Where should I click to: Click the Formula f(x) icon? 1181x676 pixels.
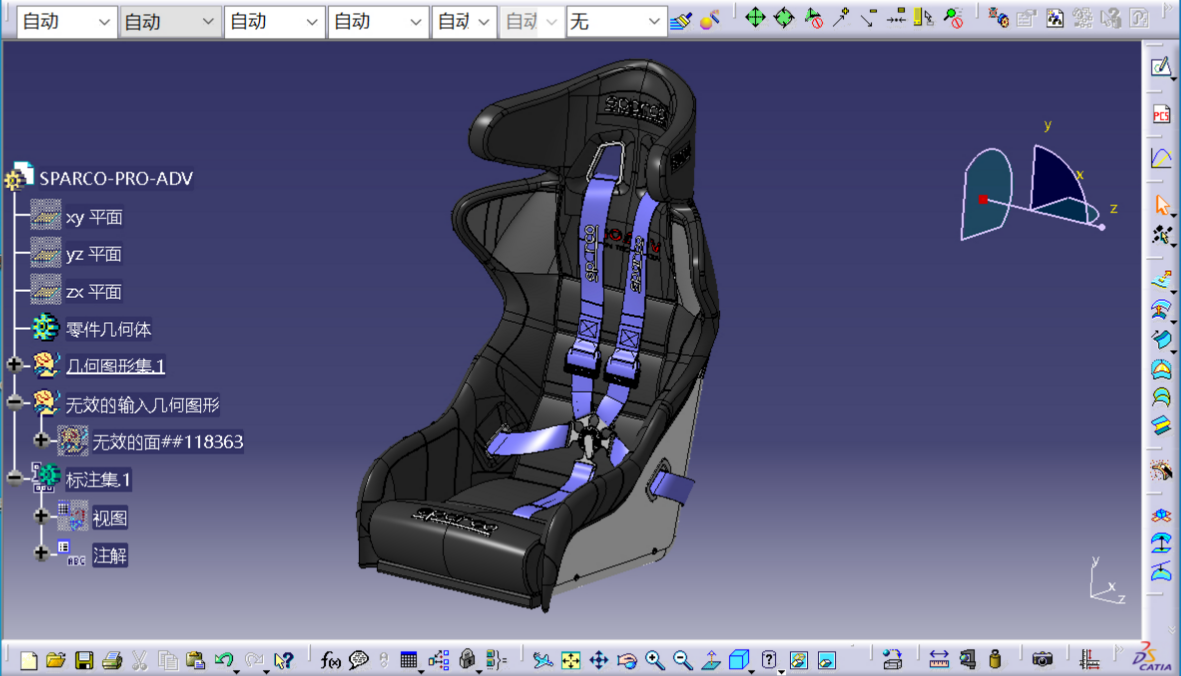(x=330, y=660)
